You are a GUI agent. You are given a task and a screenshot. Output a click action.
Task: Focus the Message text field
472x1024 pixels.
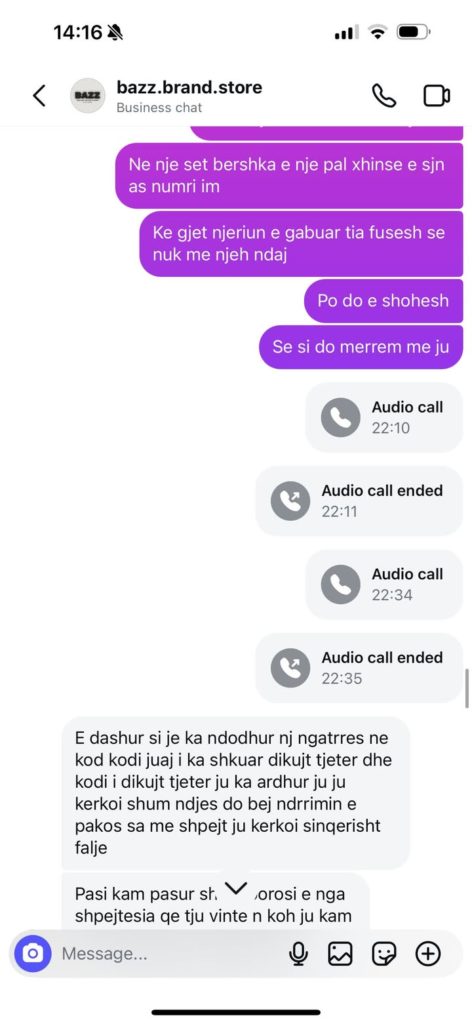click(170, 954)
